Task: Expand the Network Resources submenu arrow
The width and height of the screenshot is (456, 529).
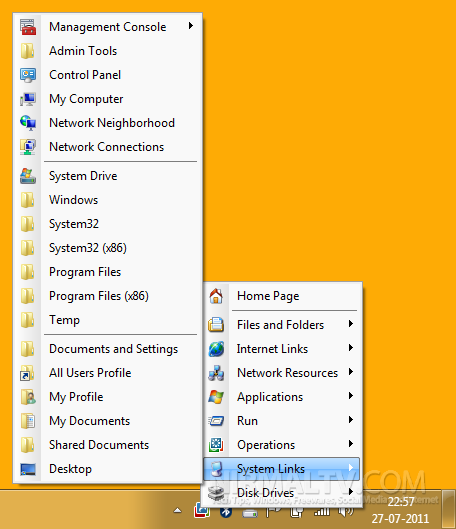Action: pyautogui.click(x=351, y=372)
